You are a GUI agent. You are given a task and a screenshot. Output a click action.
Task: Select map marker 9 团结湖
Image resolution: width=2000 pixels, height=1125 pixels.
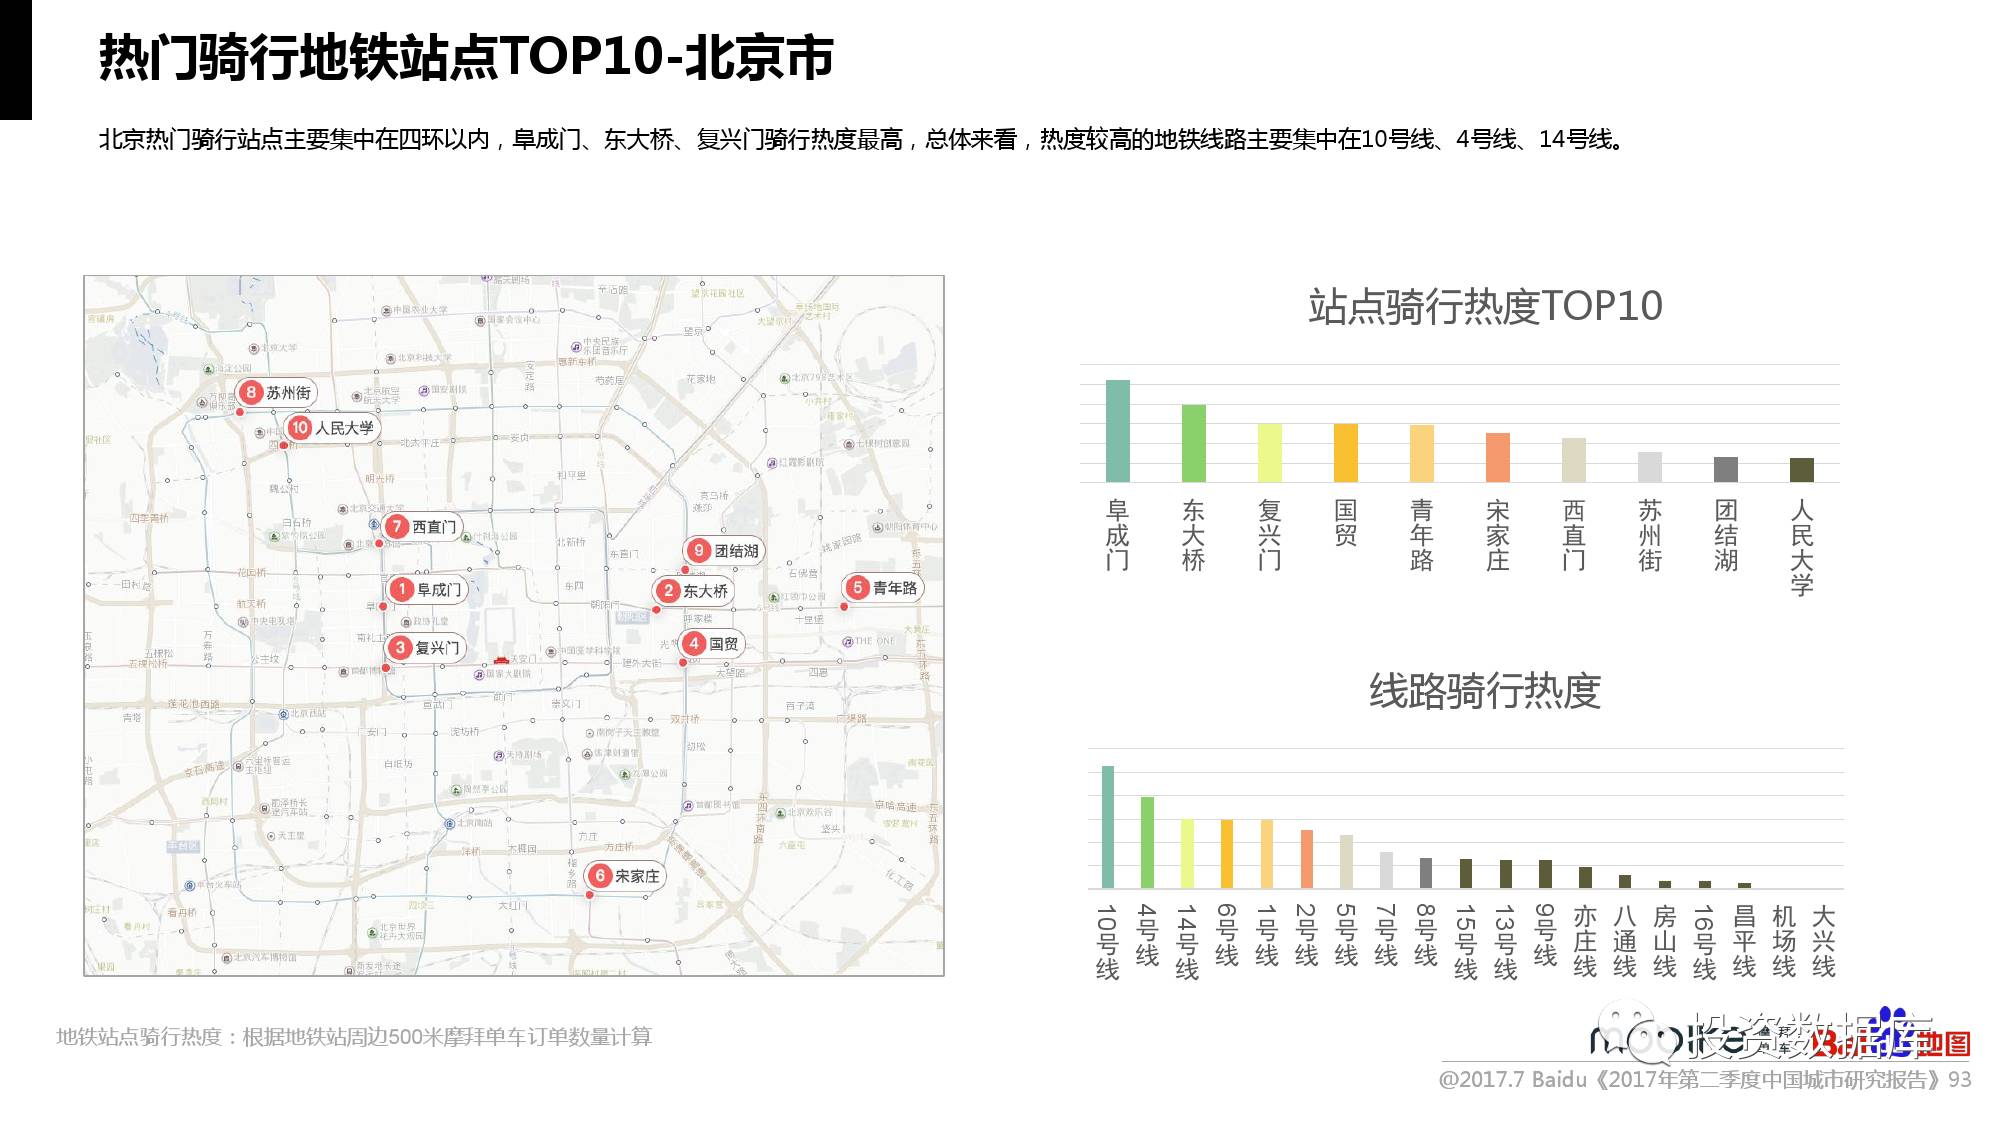tap(724, 551)
